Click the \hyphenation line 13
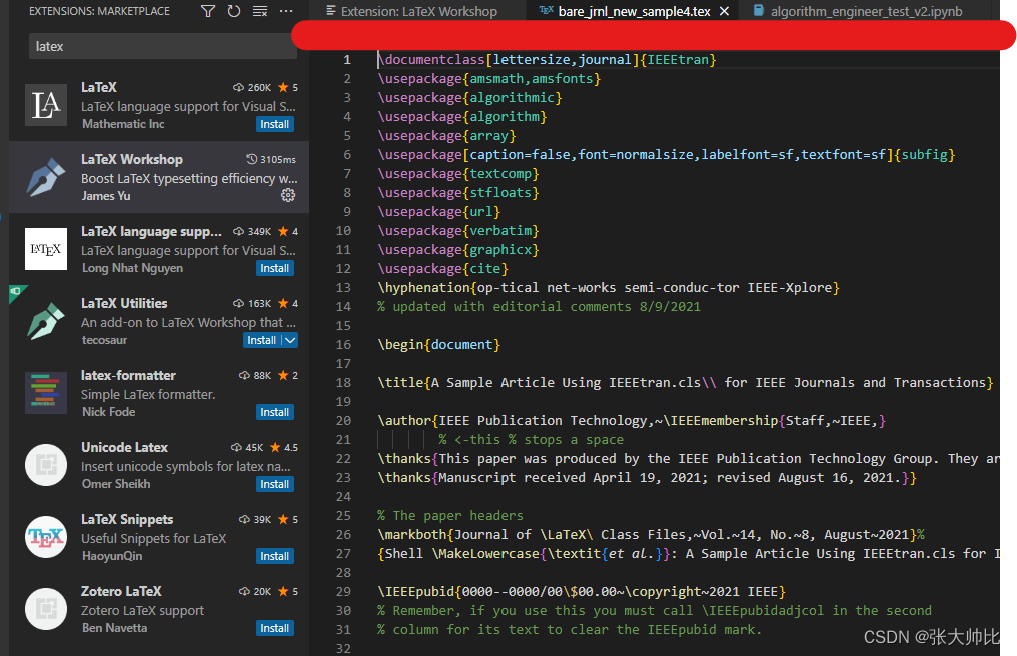Viewport: 1017px width, 656px height. [x=608, y=287]
